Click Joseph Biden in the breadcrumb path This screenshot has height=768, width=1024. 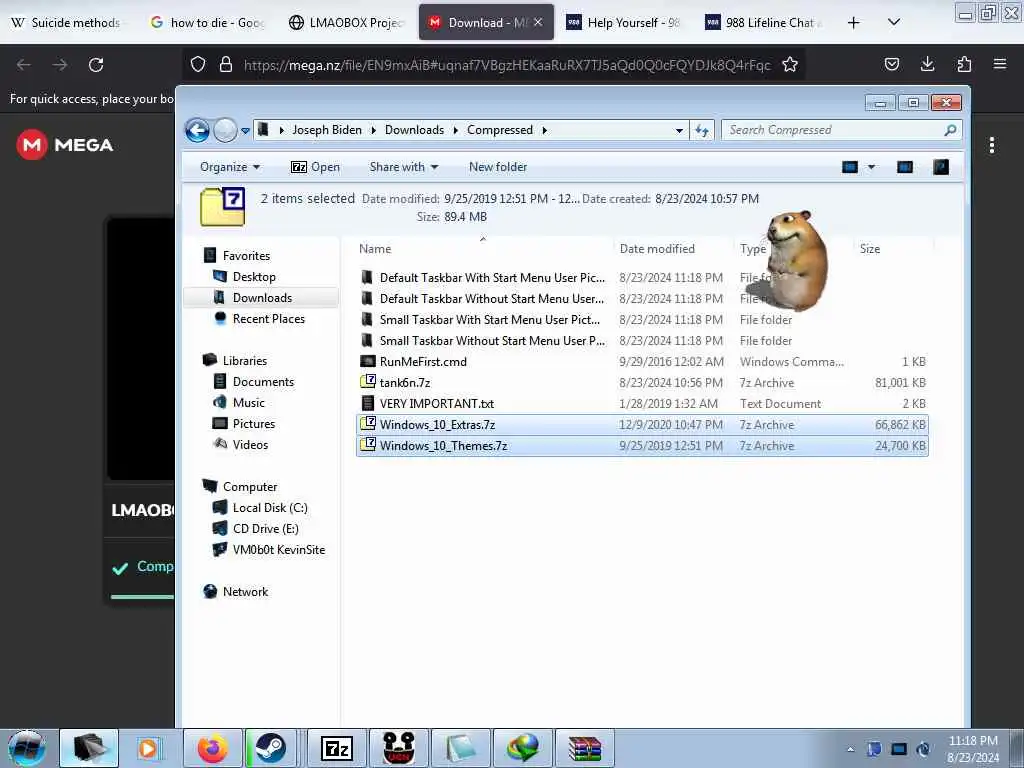(327, 130)
